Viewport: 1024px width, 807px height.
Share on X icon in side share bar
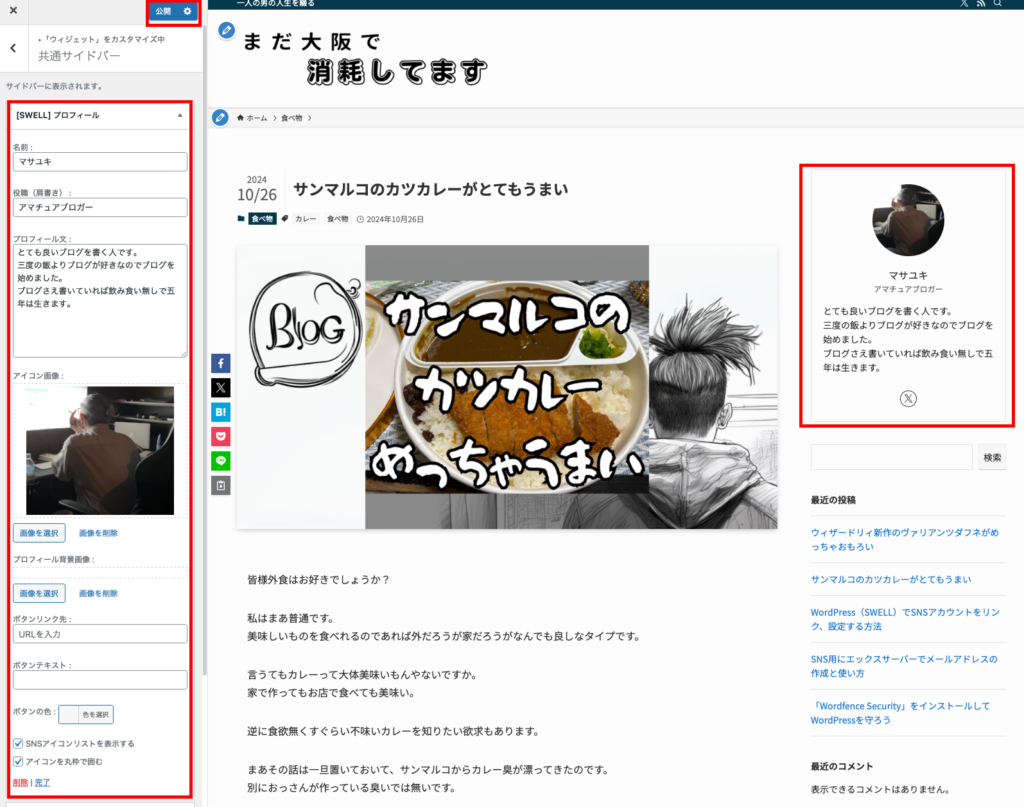pyautogui.click(x=221, y=388)
